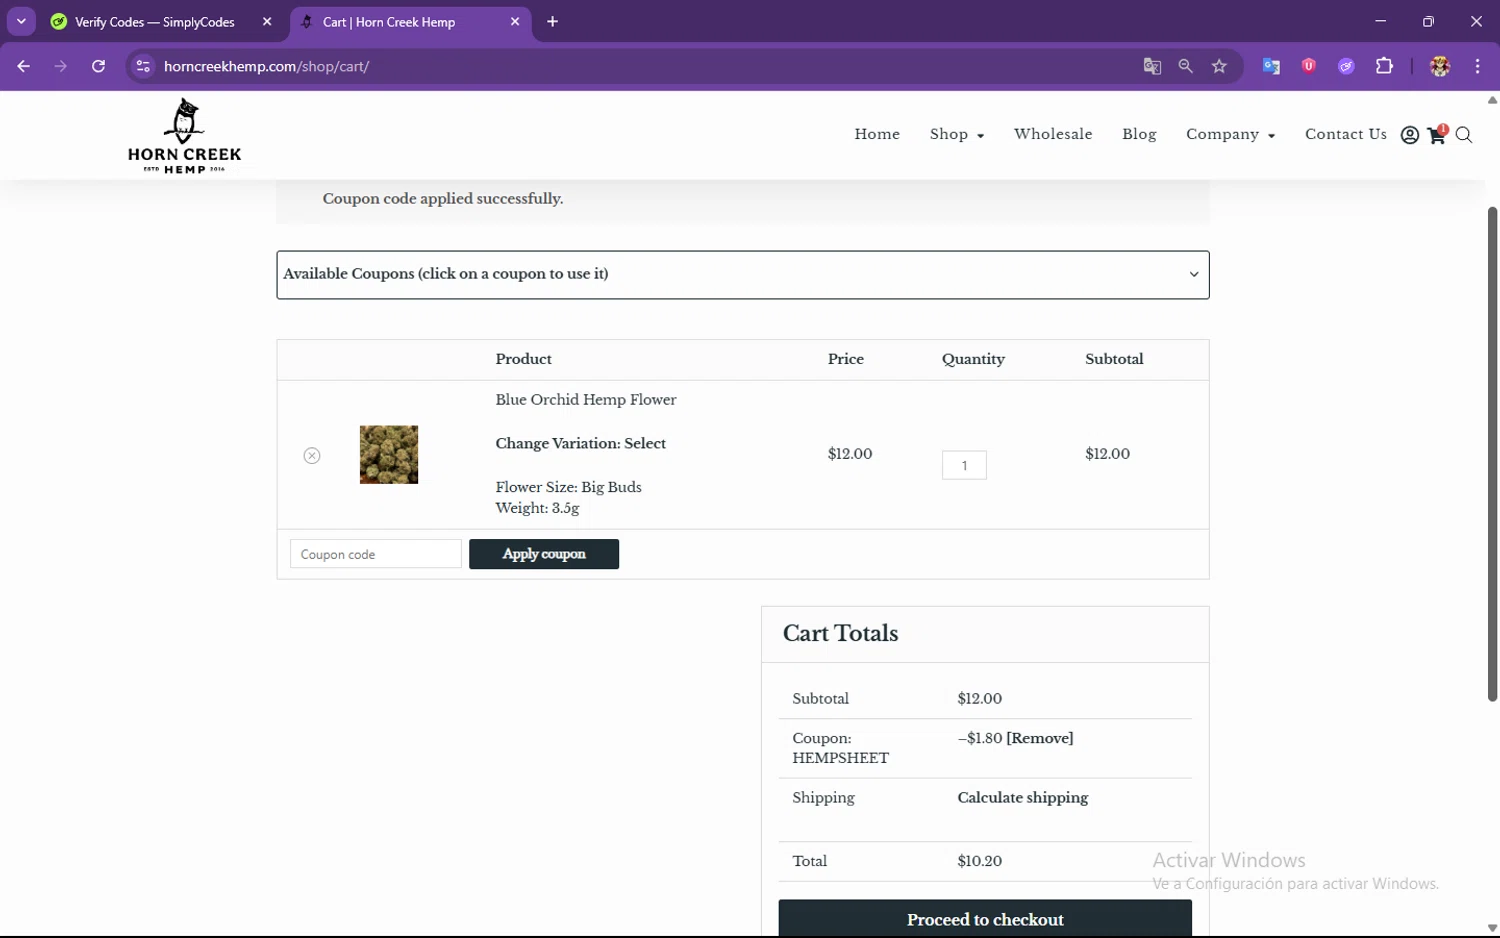The height and width of the screenshot is (938, 1500).
Task: Select the Cart | Horn Creek Hemp tab
Action: coord(389,22)
